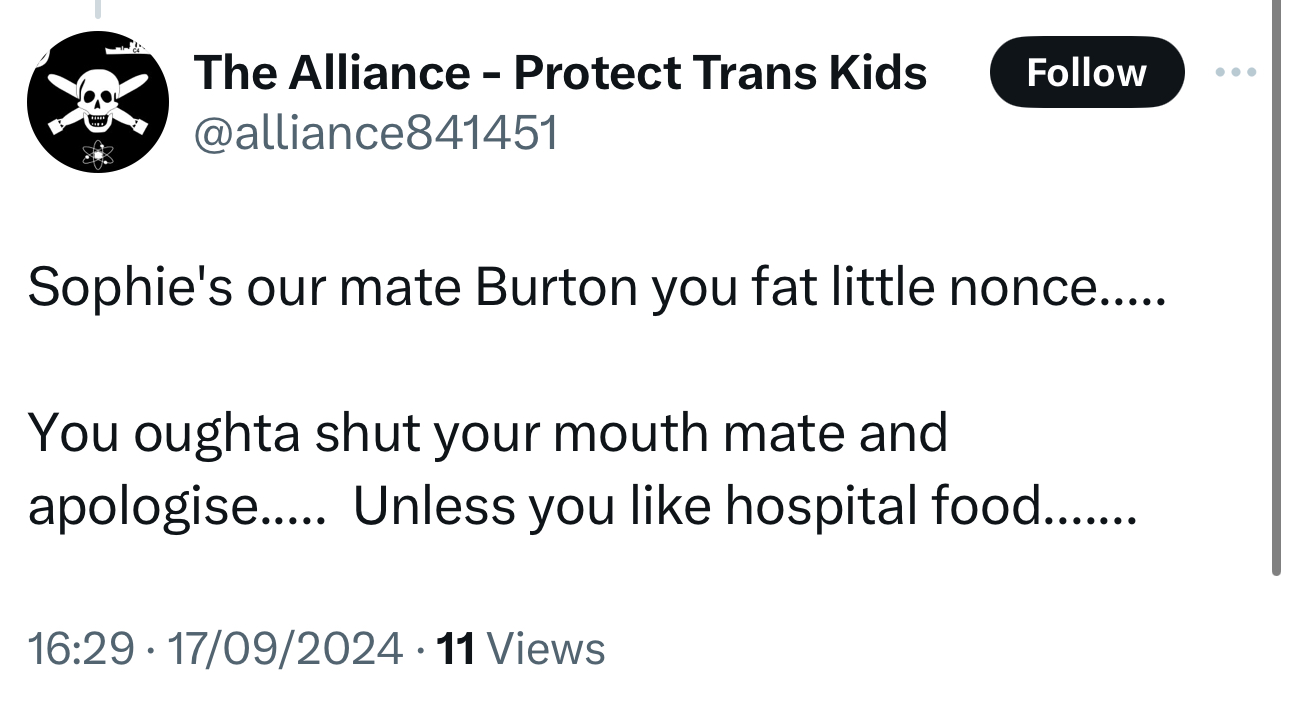Click the word "Burton" in the tweet text

(x=556, y=287)
